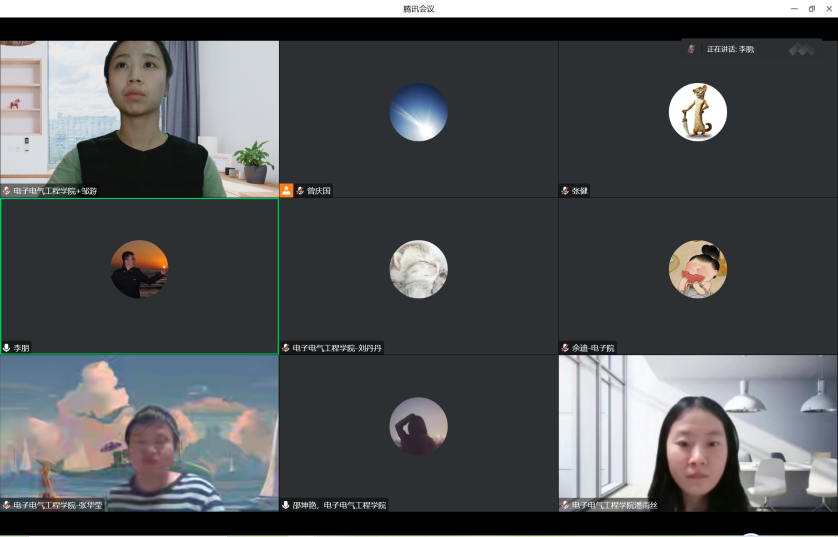The width and height of the screenshot is (838, 537).
Task: Click the mic icon in the 正在讲话 indicator
Action: point(691,49)
